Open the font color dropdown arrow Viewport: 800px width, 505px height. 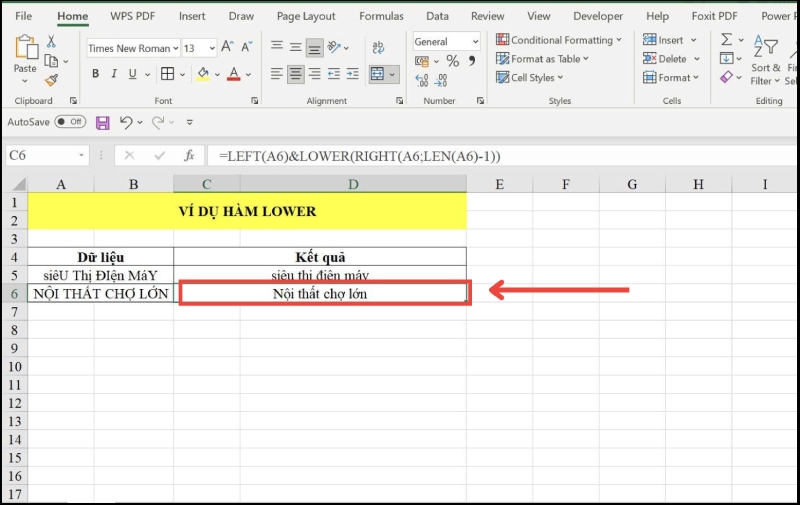248,75
